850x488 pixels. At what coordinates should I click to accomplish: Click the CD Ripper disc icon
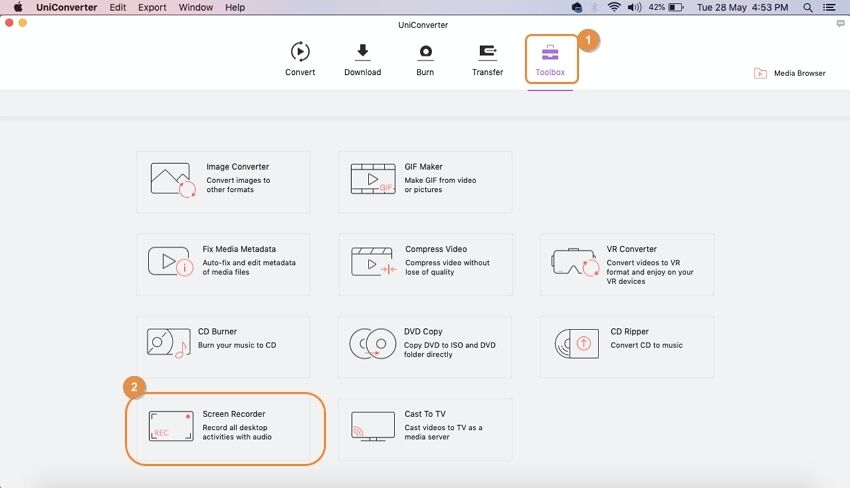click(x=577, y=344)
